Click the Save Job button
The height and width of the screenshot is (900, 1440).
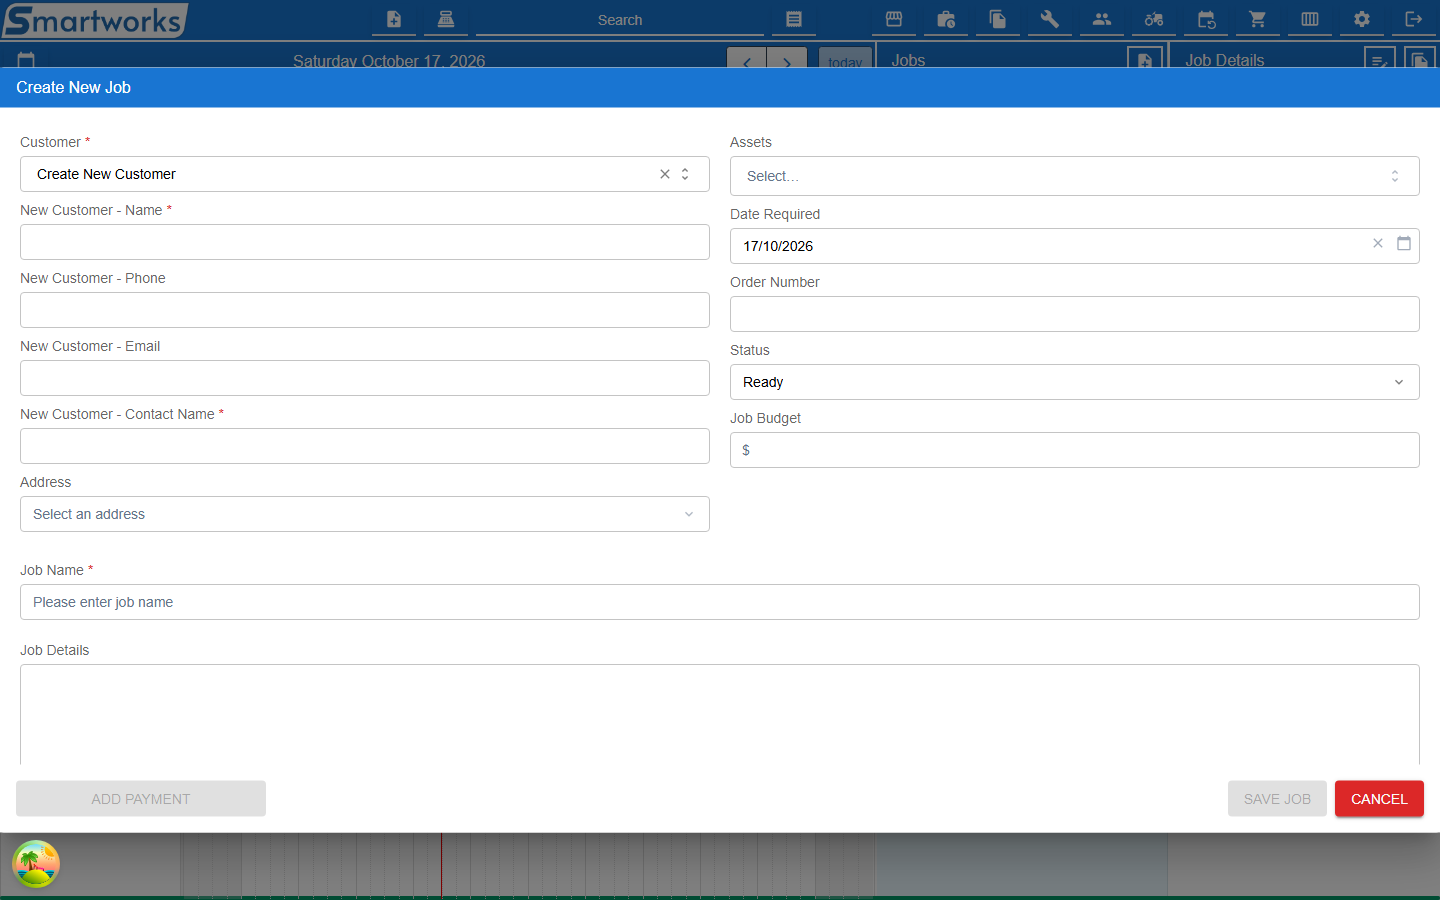tap(1277, 799)
